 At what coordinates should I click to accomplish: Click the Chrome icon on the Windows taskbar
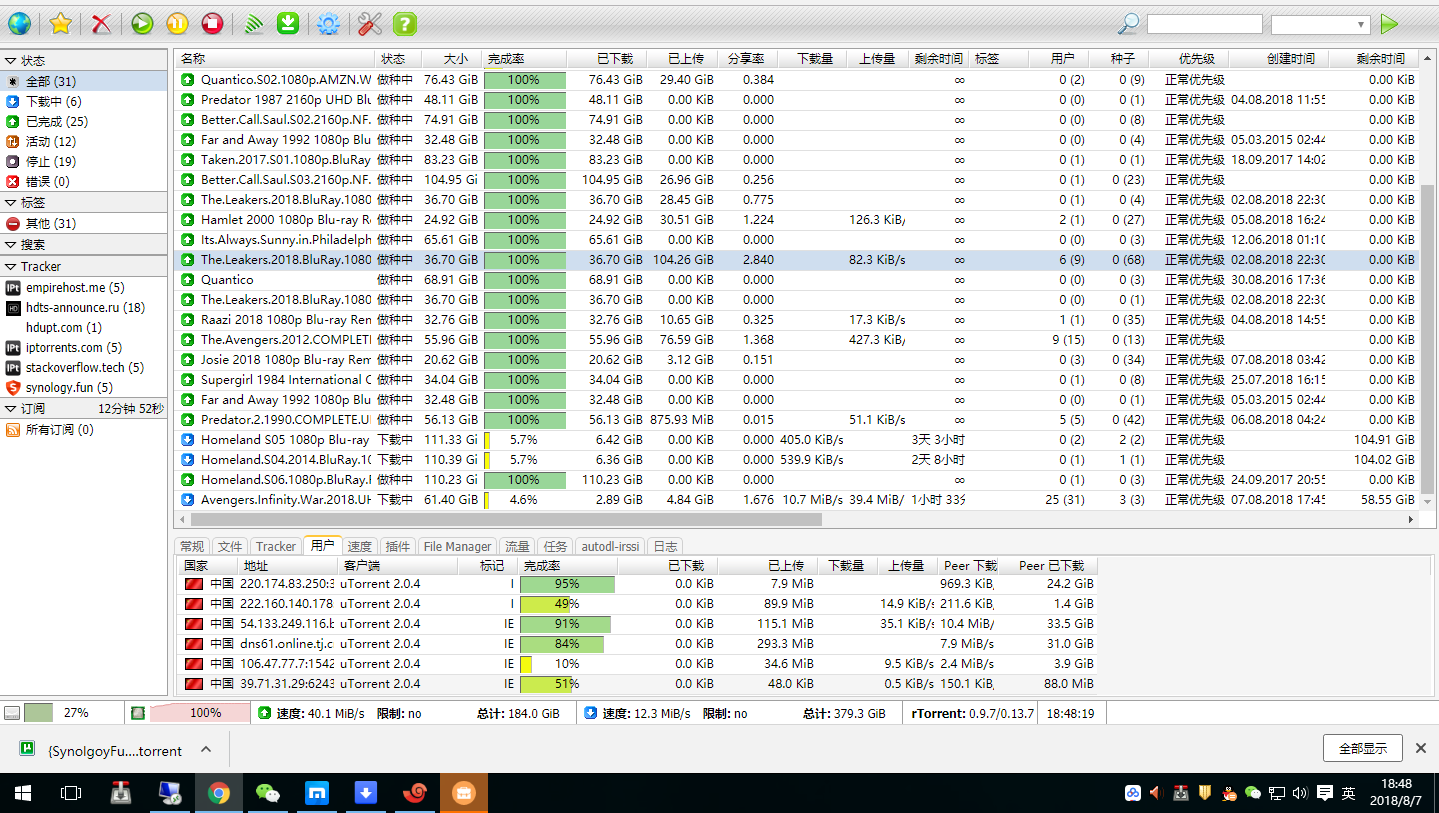tap(219, 793)
